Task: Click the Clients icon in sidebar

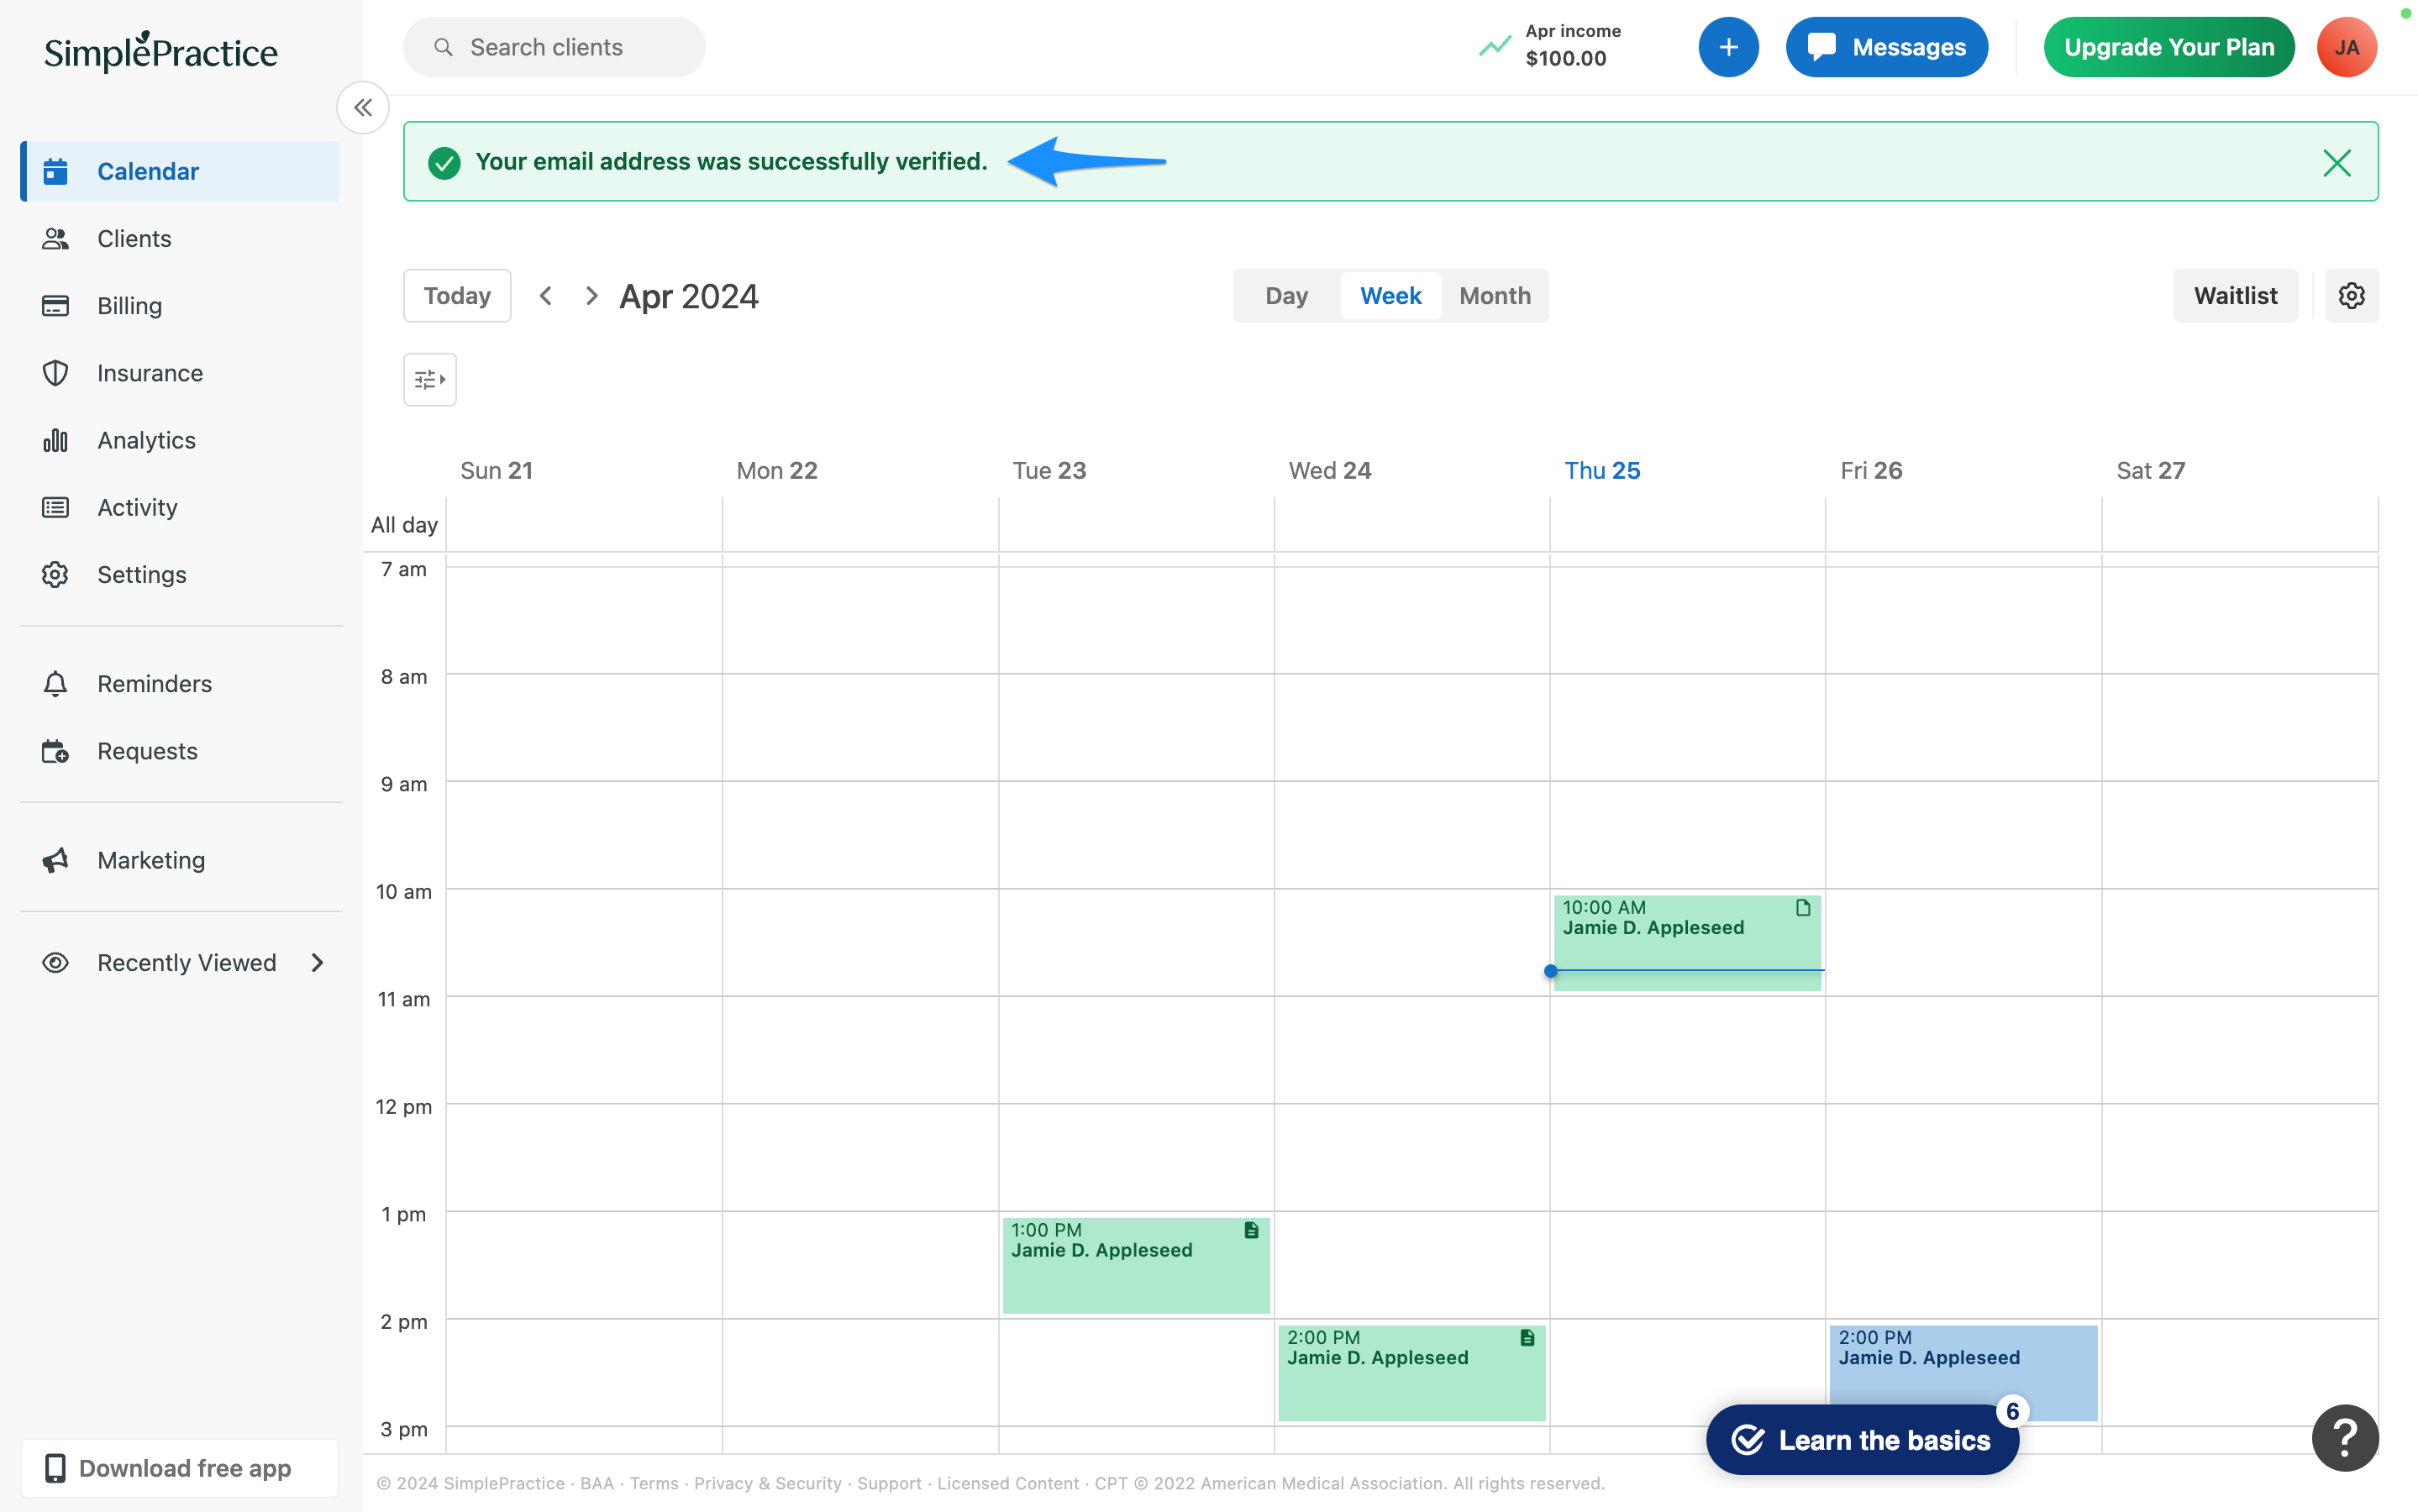Action: [x=57, y=239]
